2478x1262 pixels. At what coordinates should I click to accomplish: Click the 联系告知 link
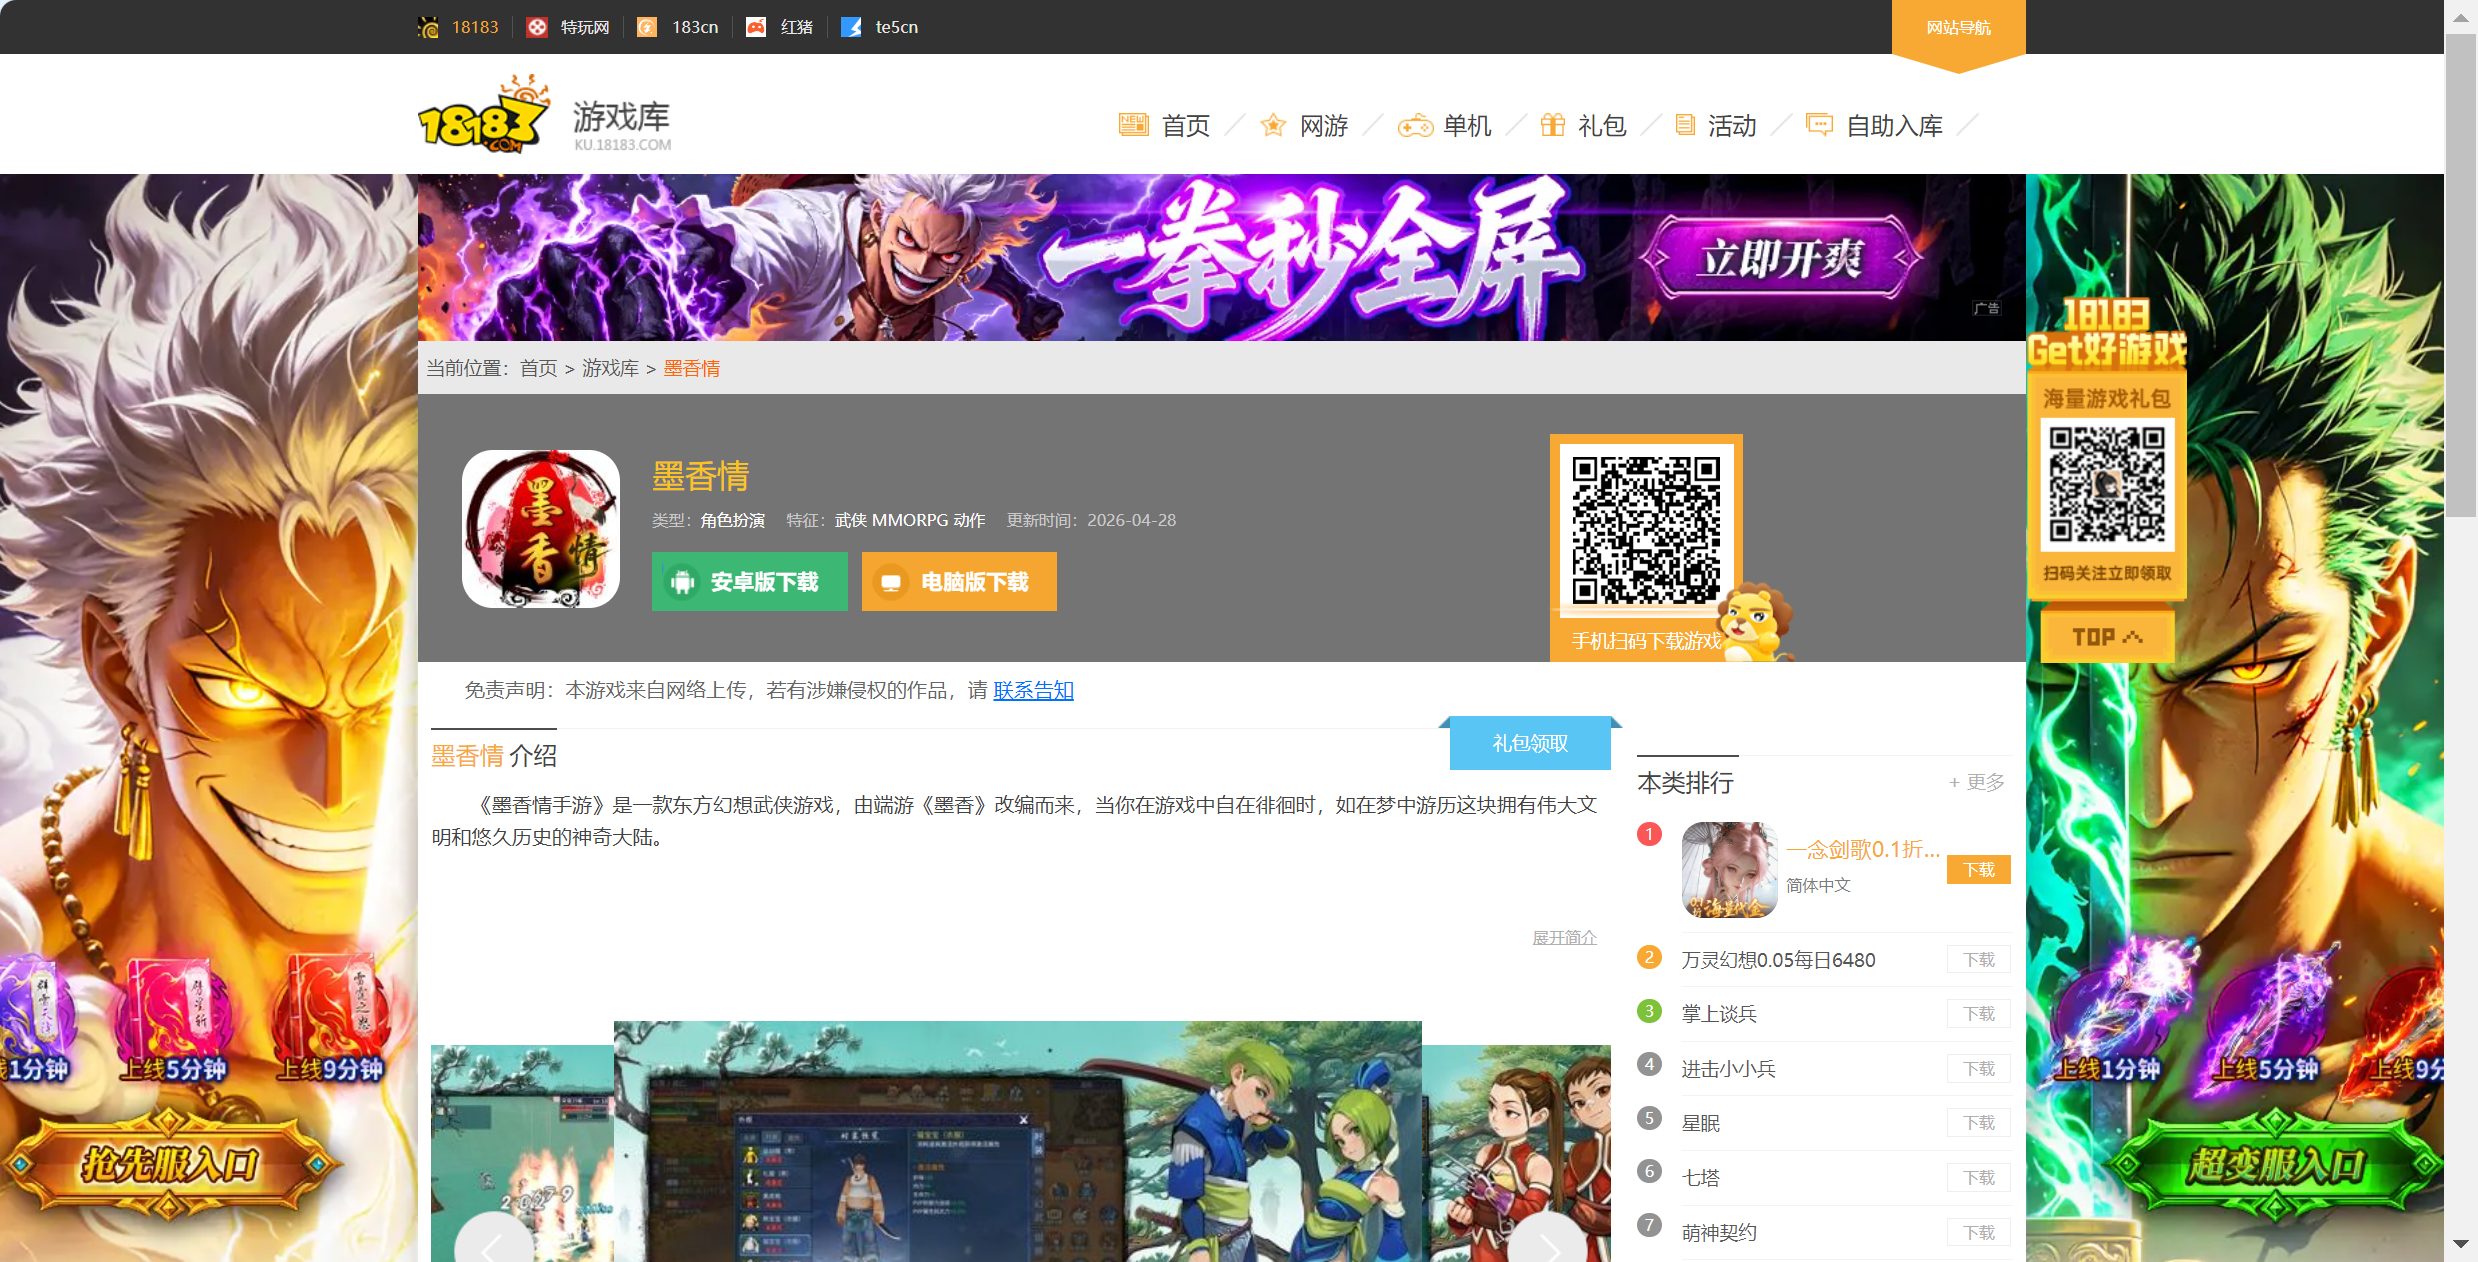pos(1033,690)
